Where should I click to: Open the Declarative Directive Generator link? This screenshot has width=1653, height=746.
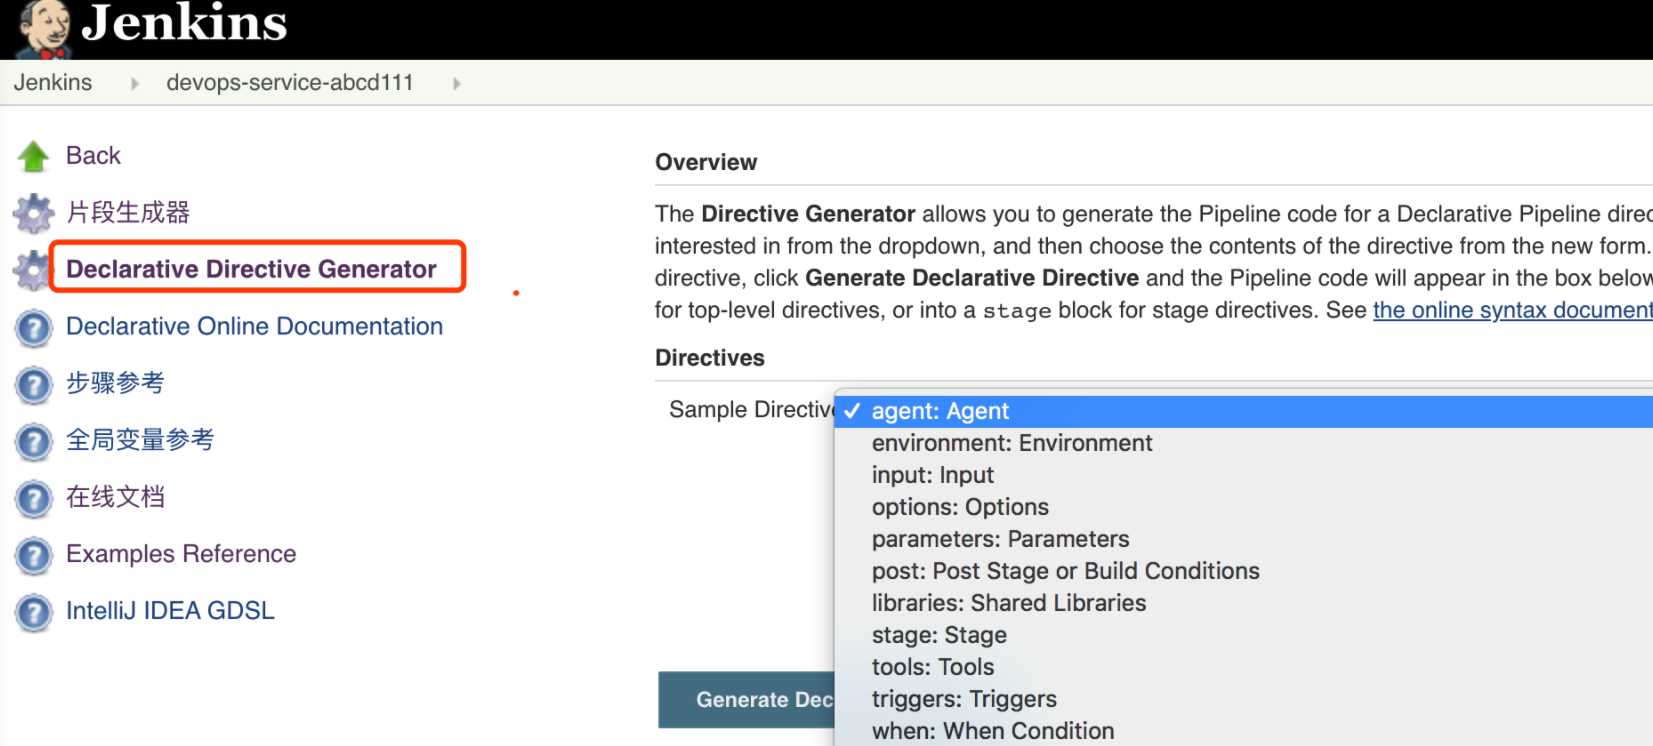pyautogui.click(x=251, y=269)
